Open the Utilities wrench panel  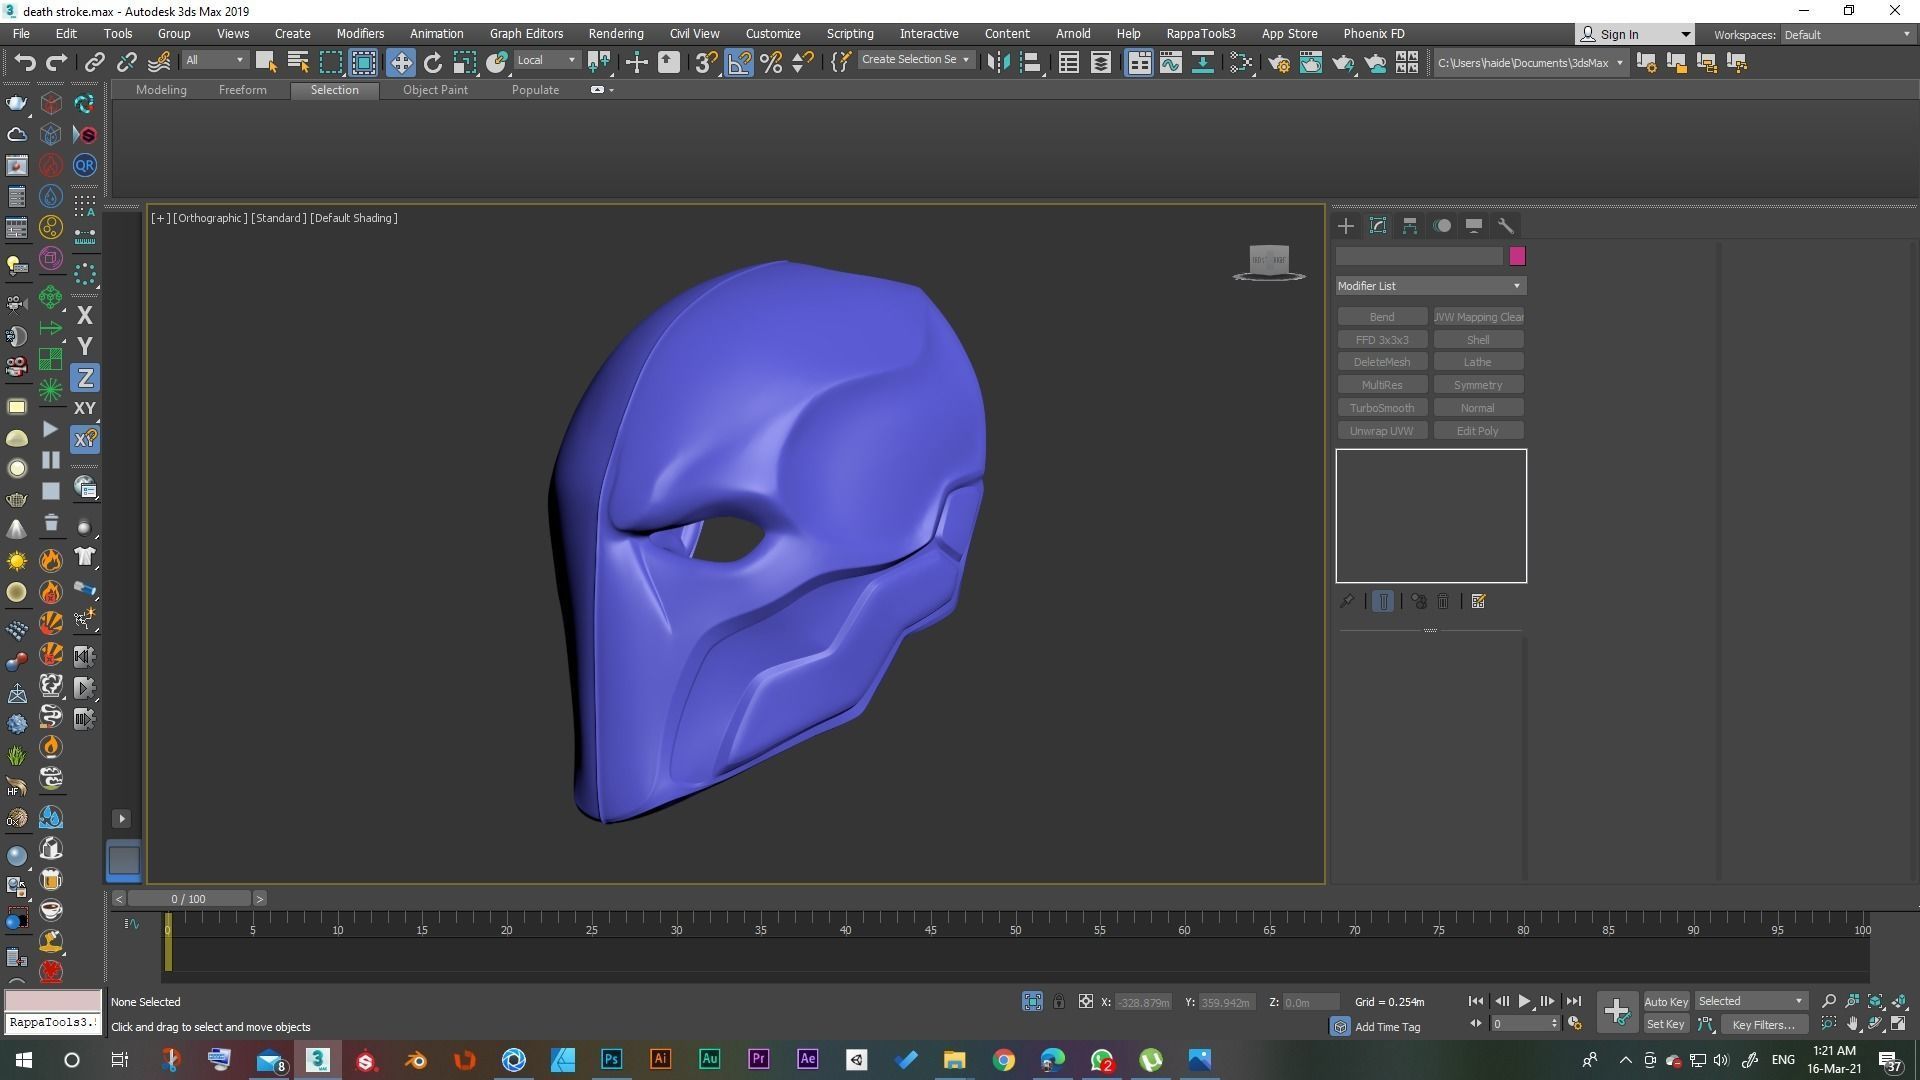[1506, 226]
